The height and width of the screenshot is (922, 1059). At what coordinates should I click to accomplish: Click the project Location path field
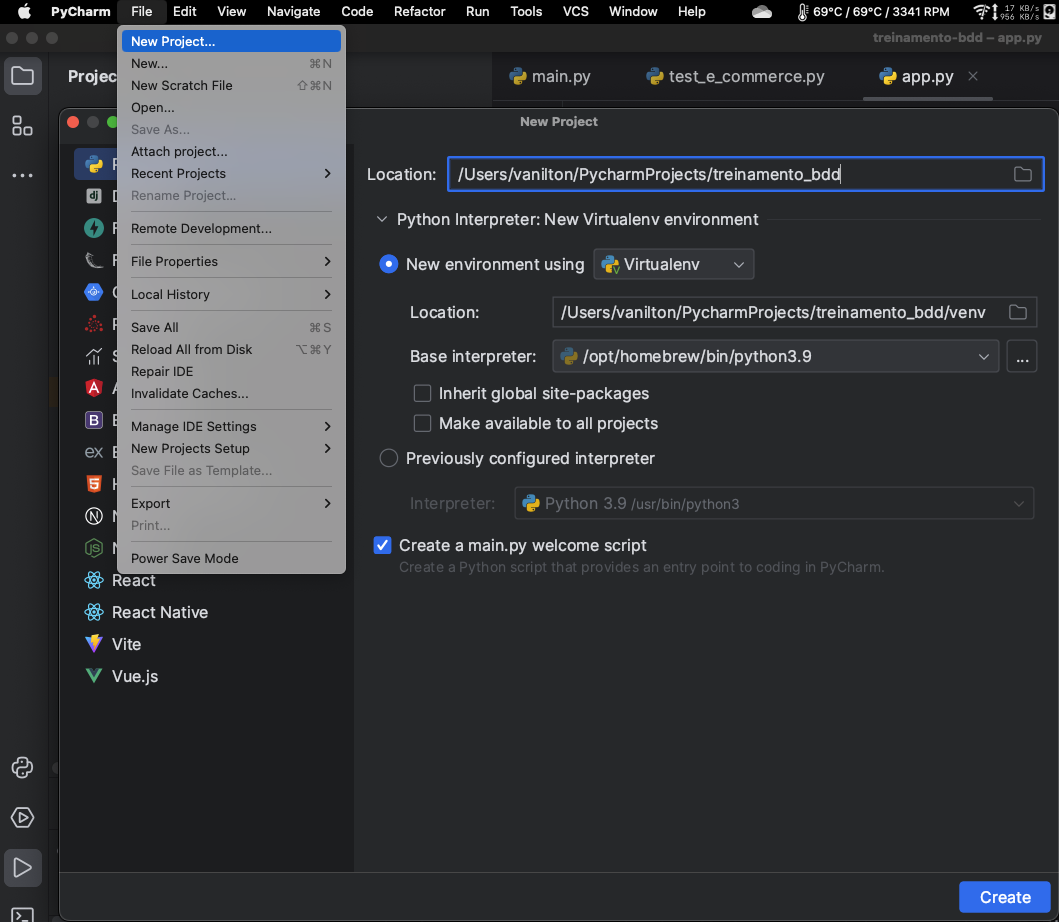746,174
